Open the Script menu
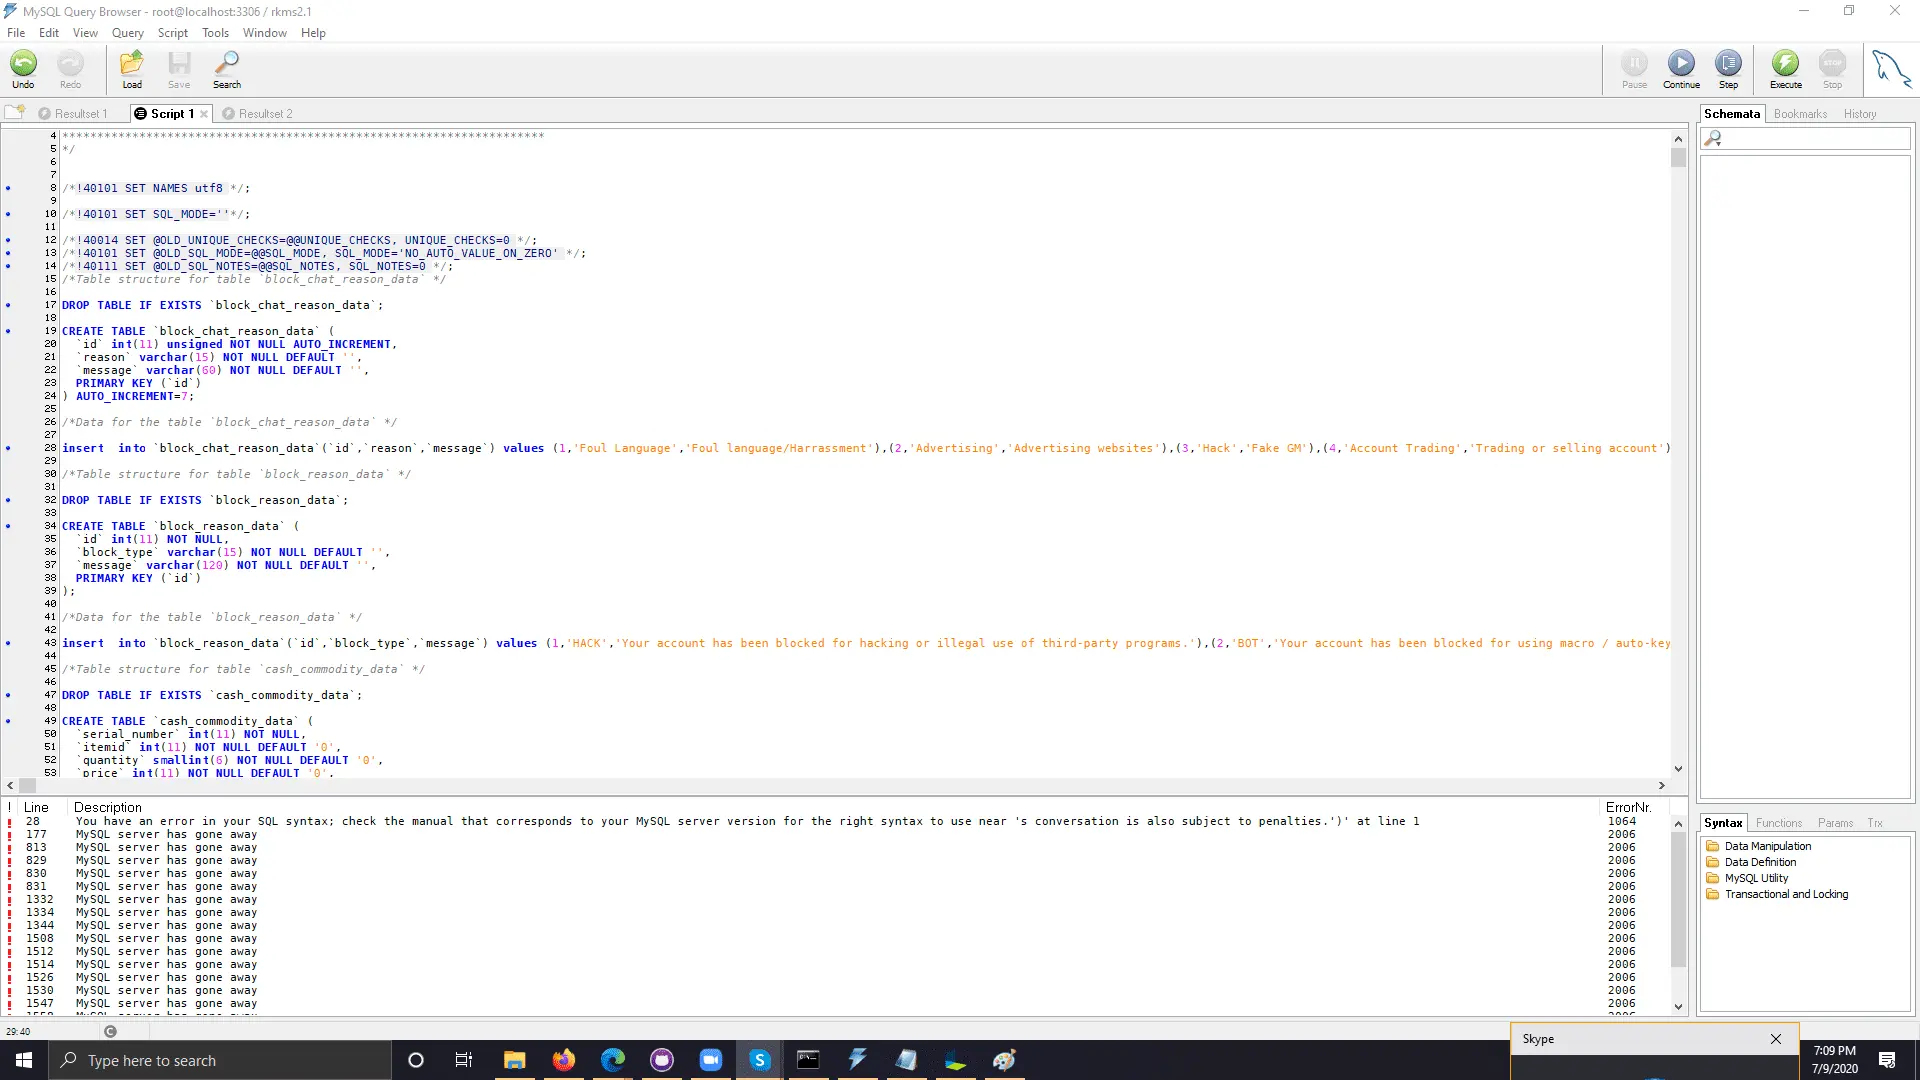Screen dimensions: 1920x1080 click(173, 33)
